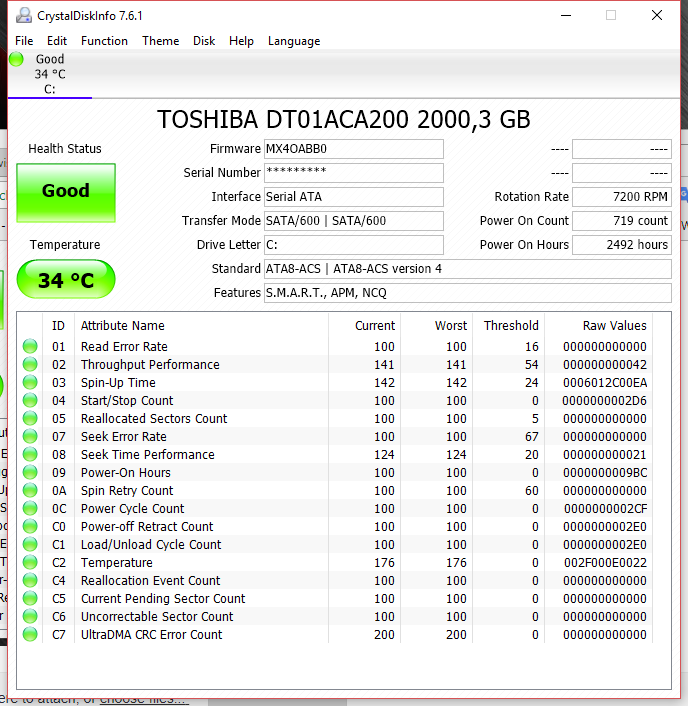Open the Disk menu
The image size is (688, 706).
pyautogui.click(x=204, y=41)
